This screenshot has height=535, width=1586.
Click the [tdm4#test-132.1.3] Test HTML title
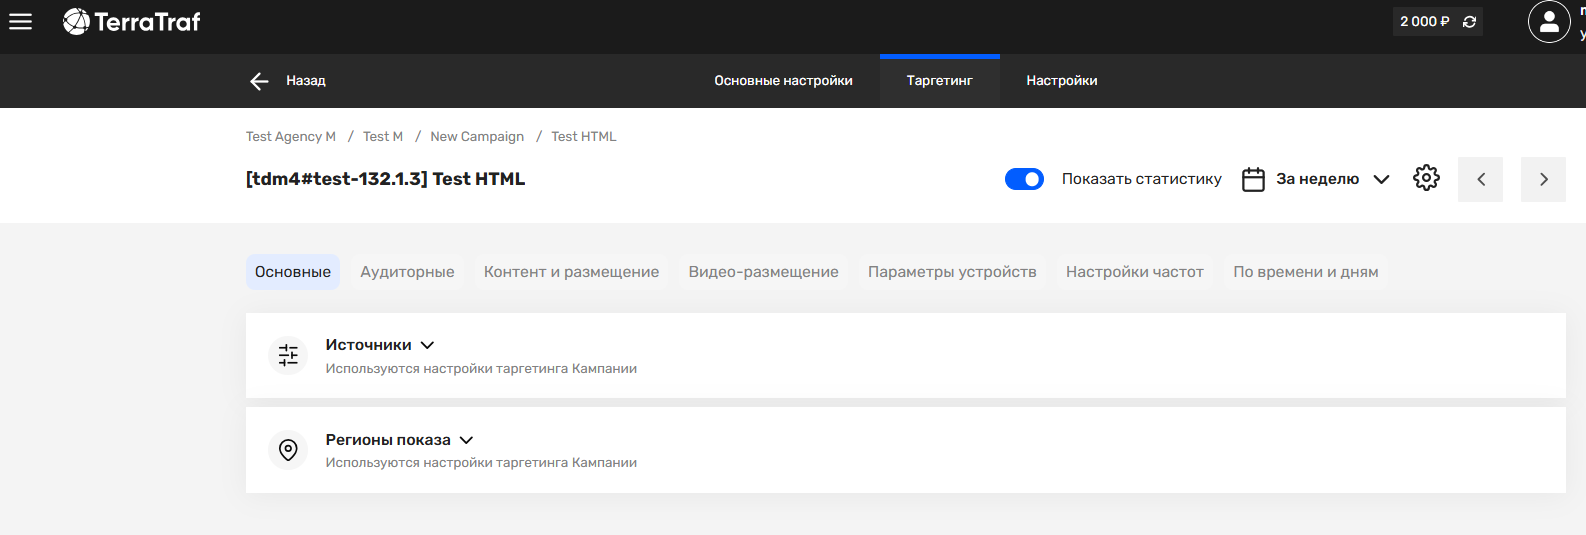pyautogui.click(x=385, y=179)
